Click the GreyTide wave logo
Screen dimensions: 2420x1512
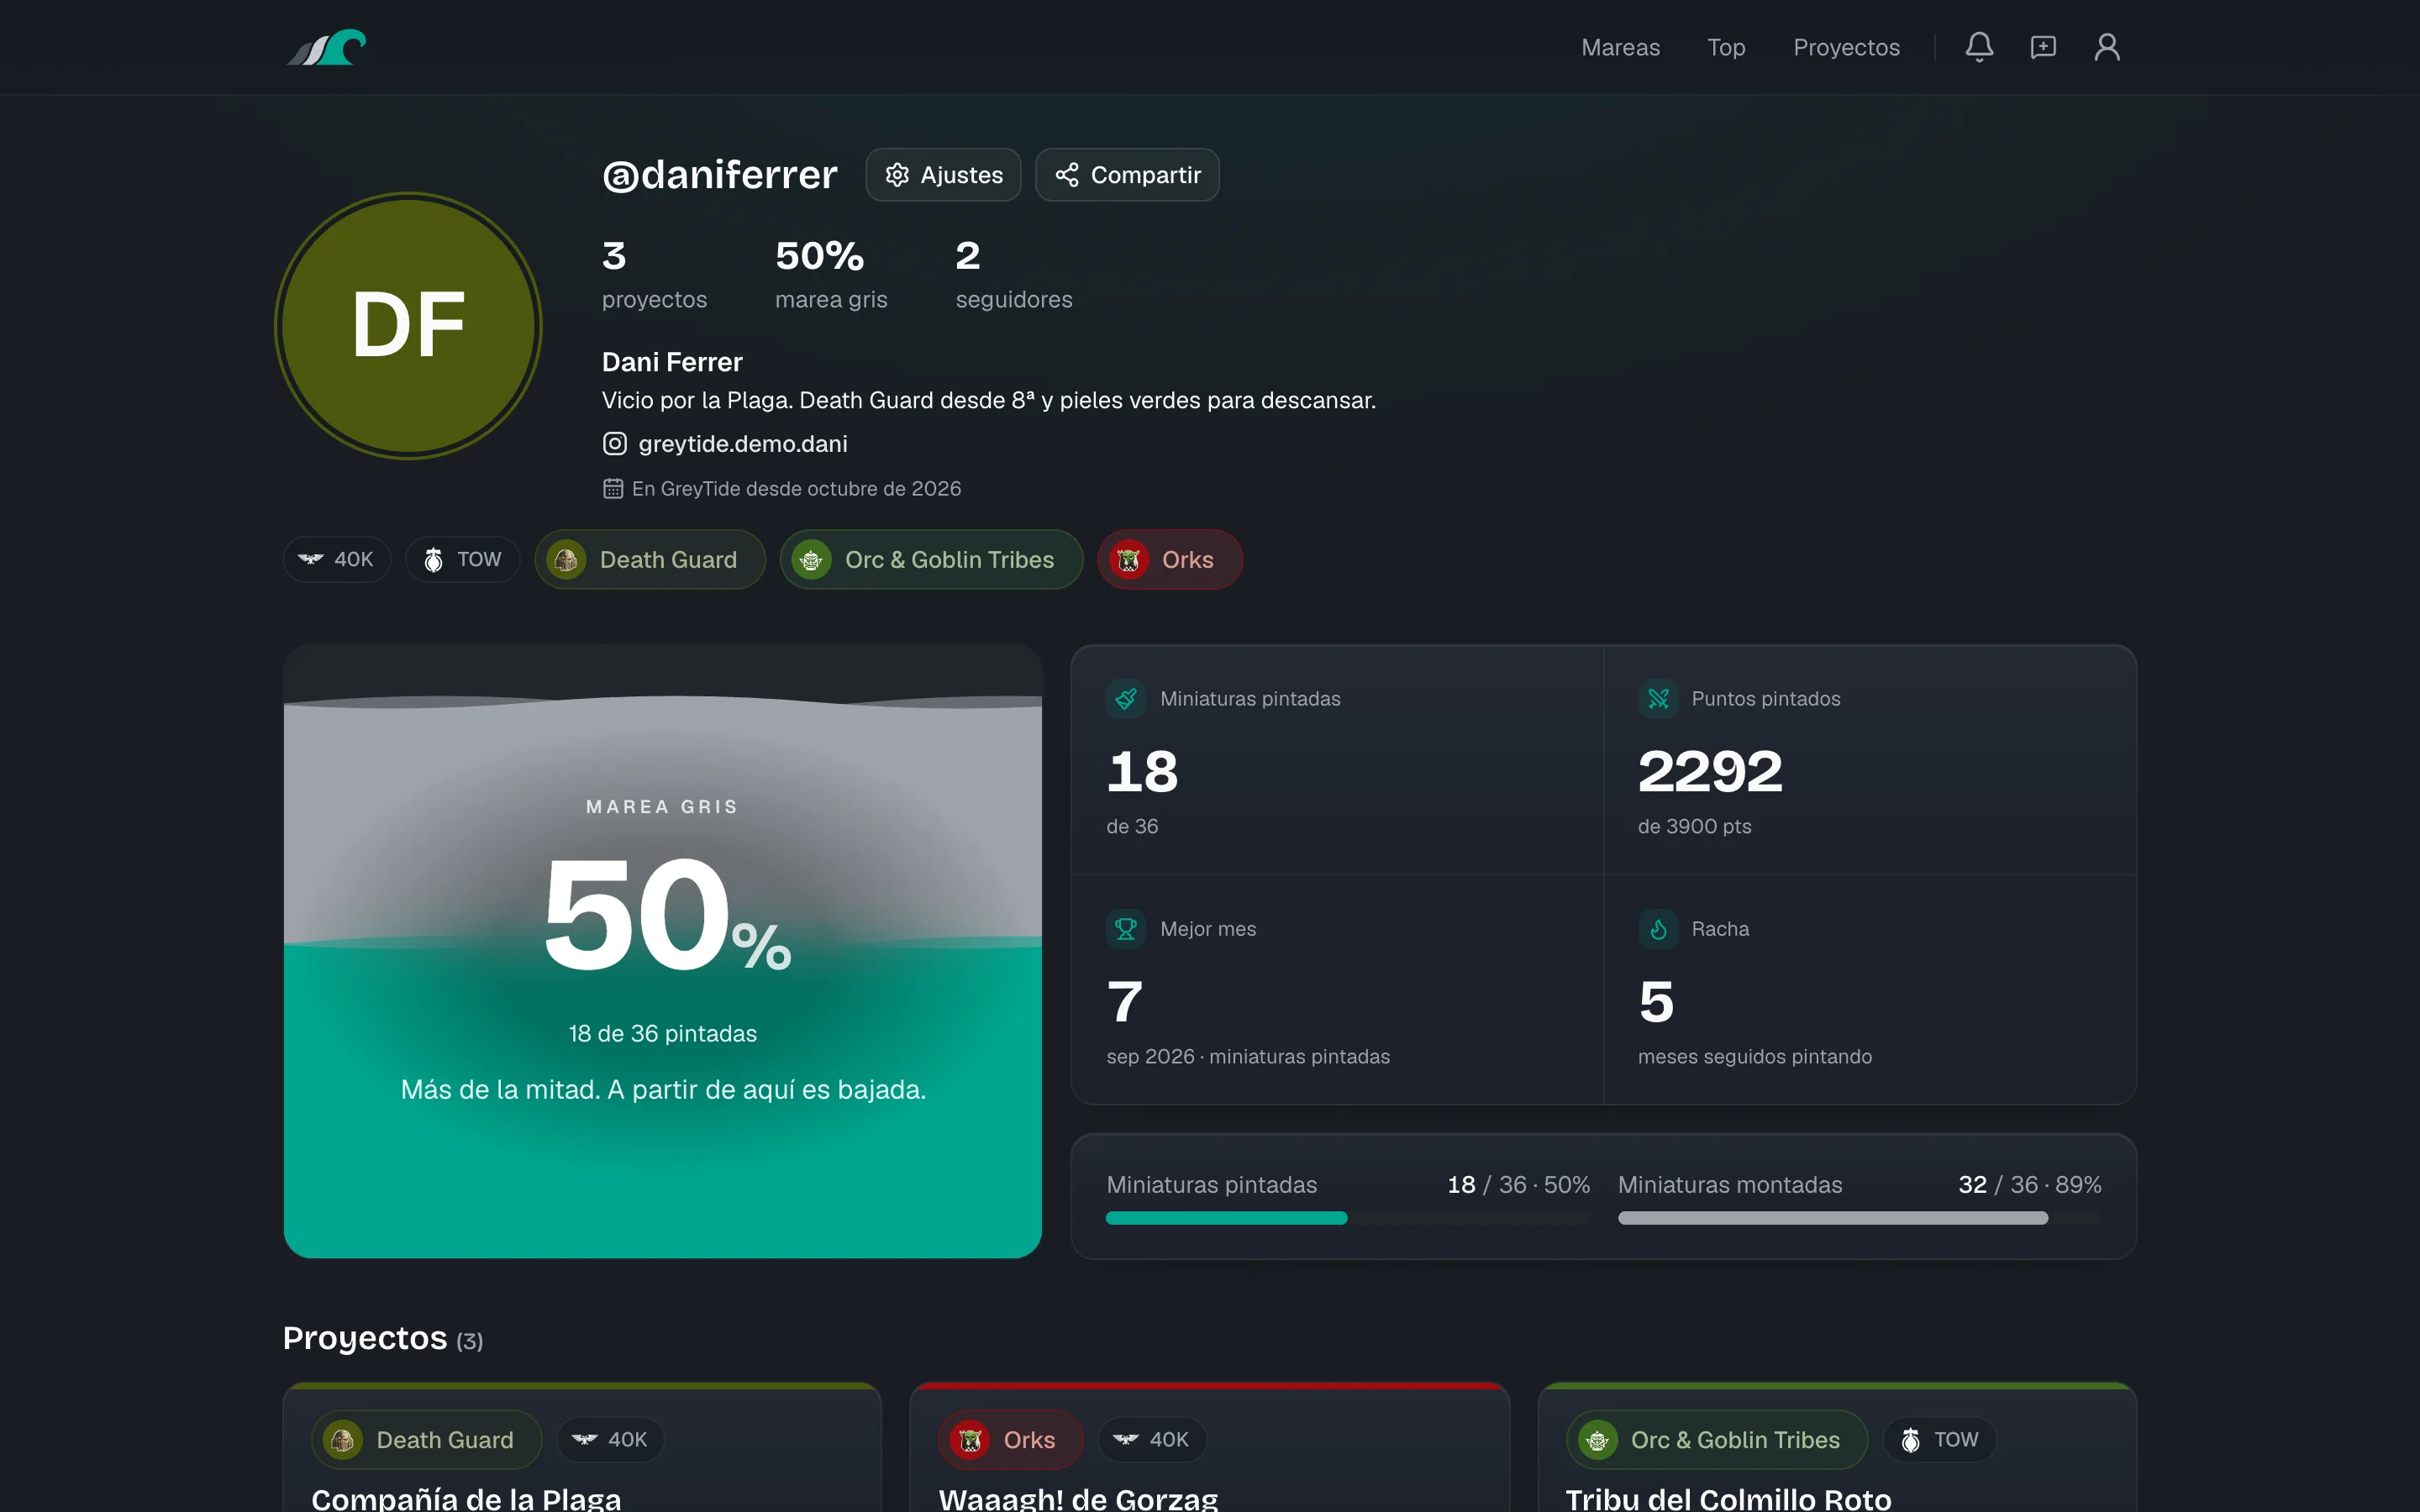tap(326, 47)
